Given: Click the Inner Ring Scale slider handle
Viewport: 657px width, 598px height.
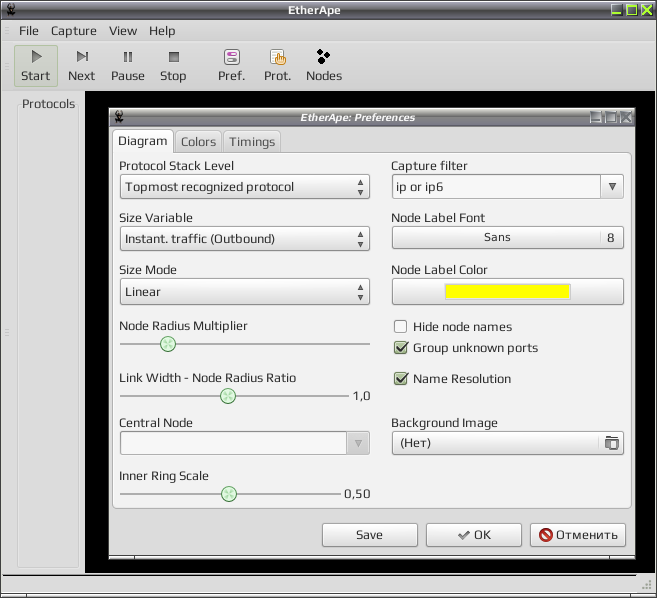Looking at the screenshot, I should [229, 494].
